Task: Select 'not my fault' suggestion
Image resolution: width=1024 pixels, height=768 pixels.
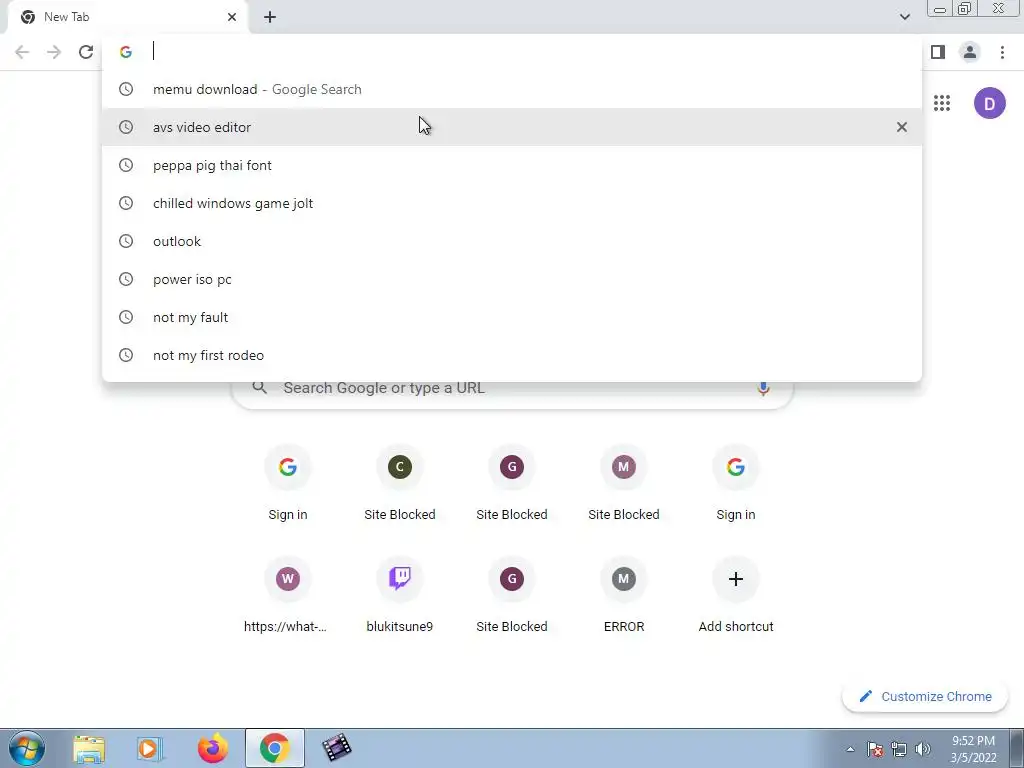Action: (511, 317)
